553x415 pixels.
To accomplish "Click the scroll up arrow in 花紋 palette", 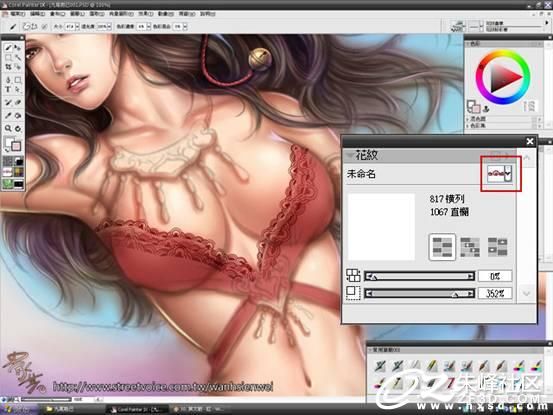I will 527,157.
